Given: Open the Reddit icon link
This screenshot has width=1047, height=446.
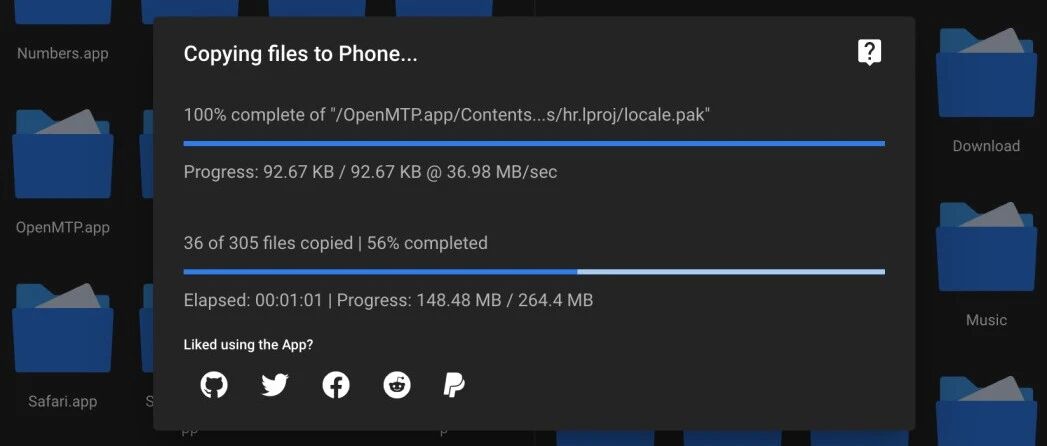Looking at the screenshot, I should (x=397, y=385).
